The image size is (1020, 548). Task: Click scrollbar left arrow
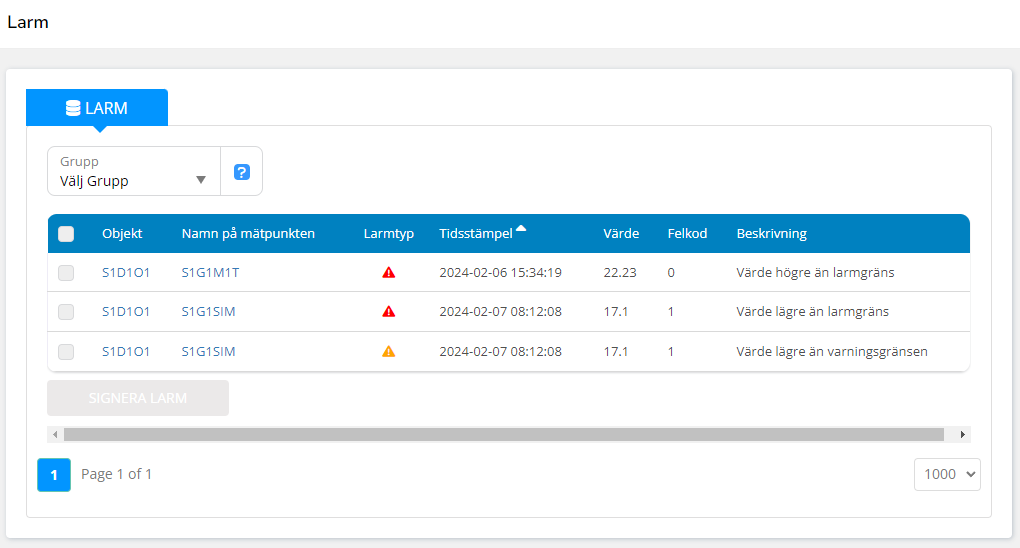coord(56,435)
